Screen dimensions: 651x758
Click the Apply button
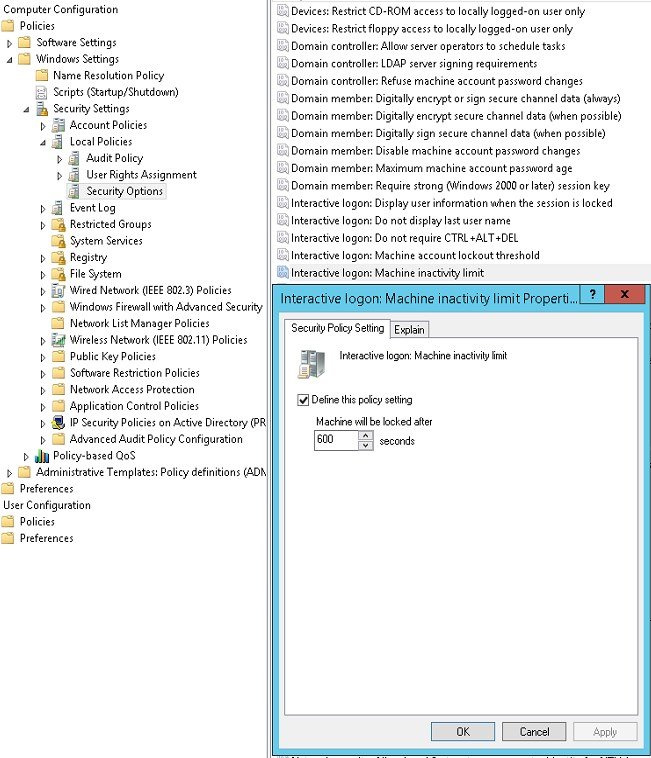[605, 731]
